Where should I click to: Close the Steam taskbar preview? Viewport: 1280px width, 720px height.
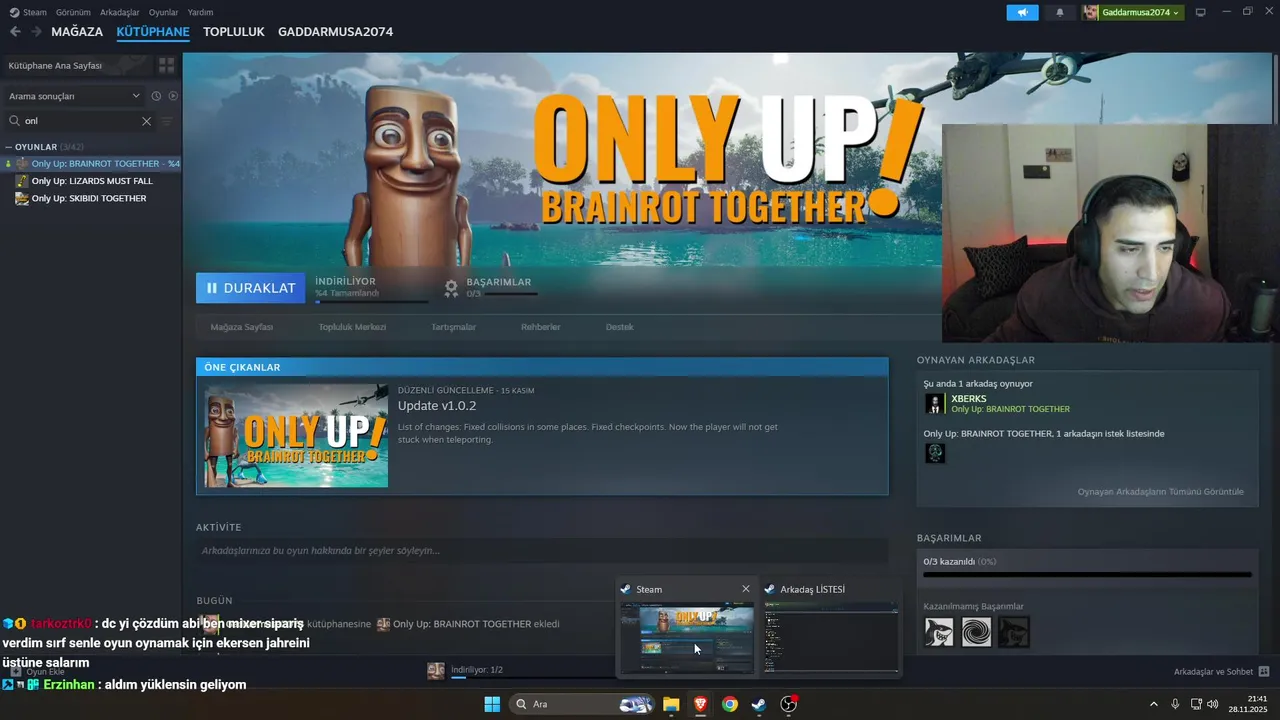point(745,589)
